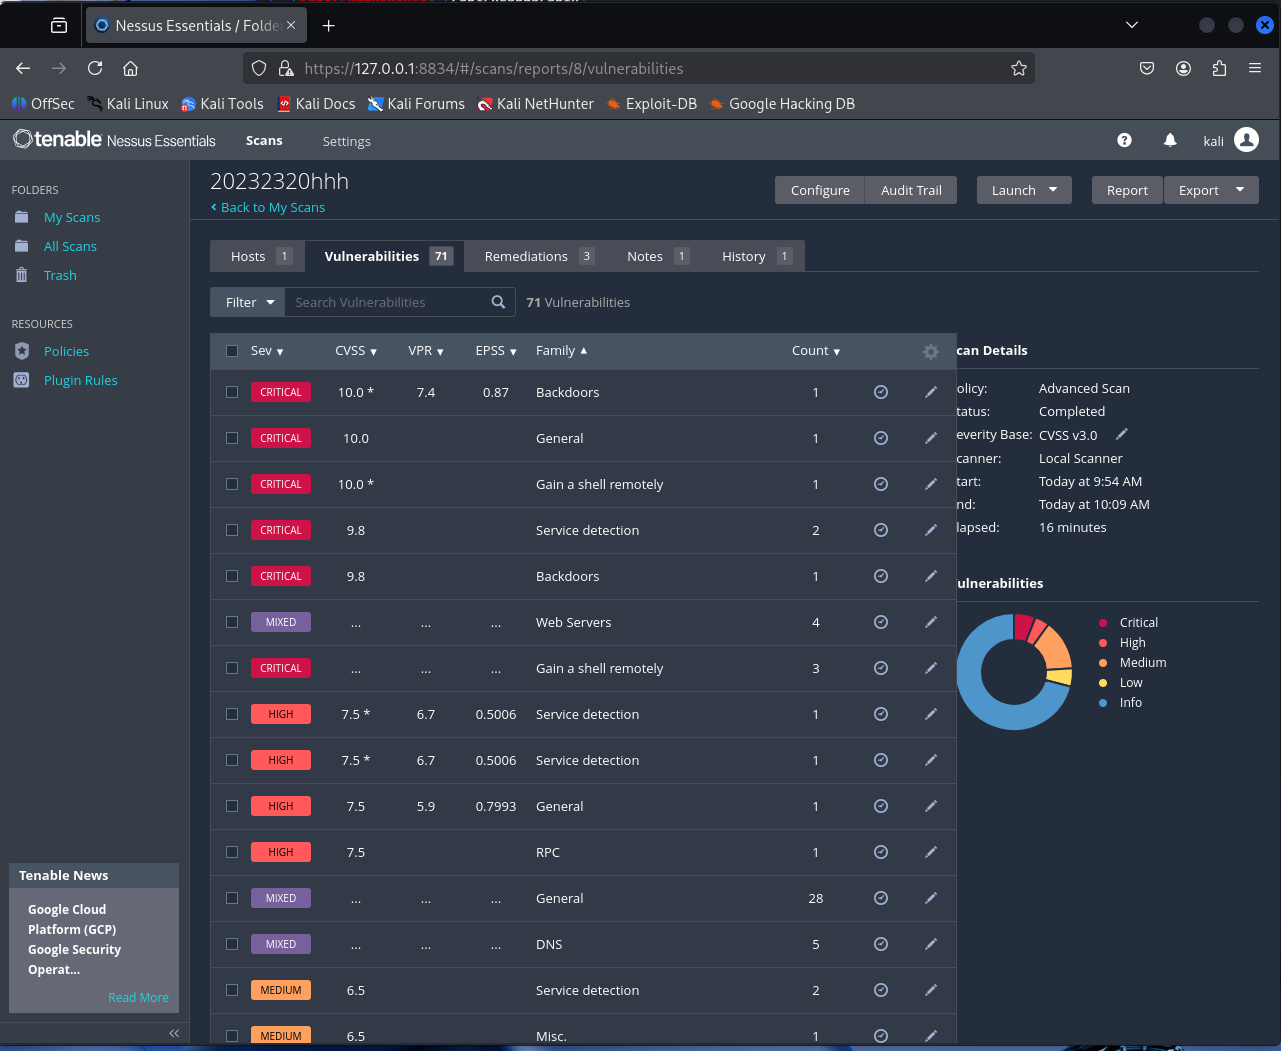
Task: Click the Configure button
Action: [x=820, y=190]
